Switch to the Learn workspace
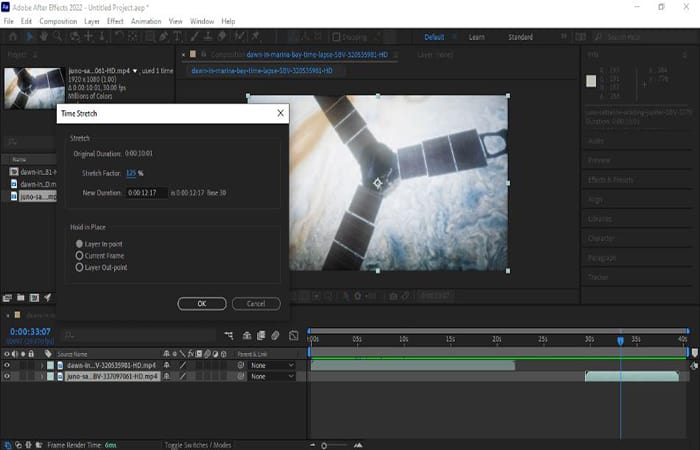The height and width of the screenshot is (450, 700). click(x=476, y=37)
